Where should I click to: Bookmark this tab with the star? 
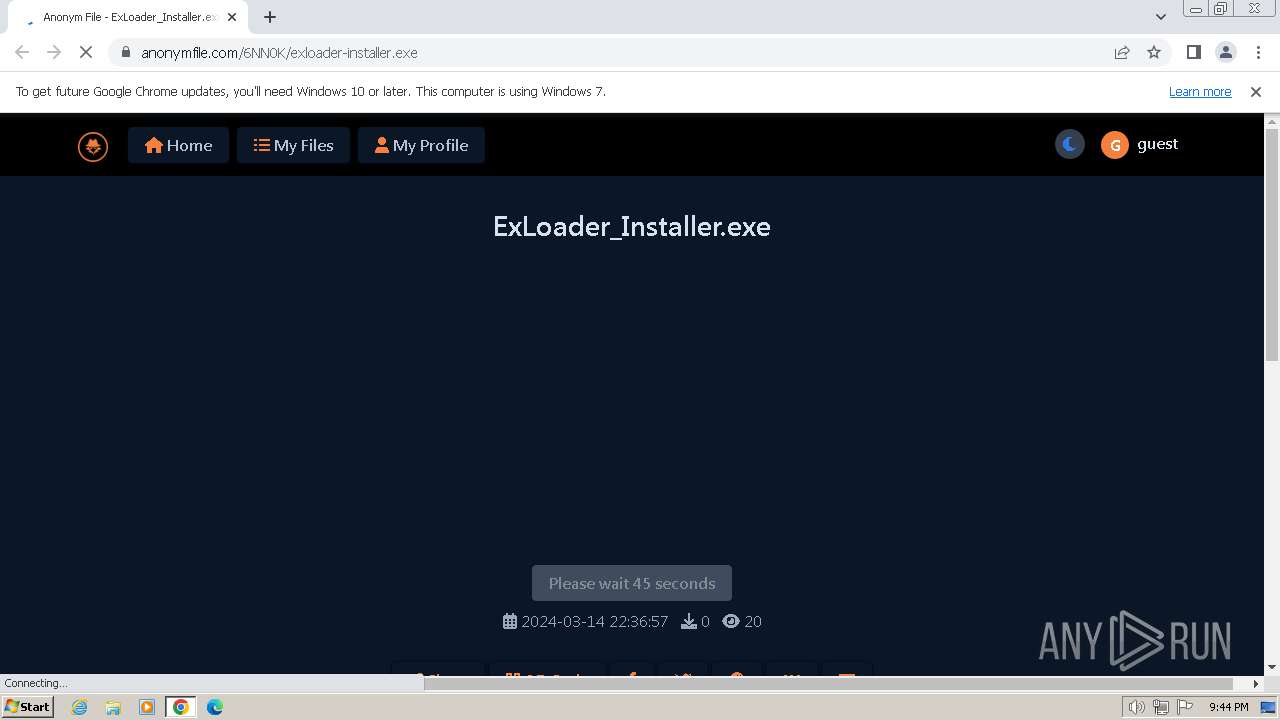tap(1154, 52)
